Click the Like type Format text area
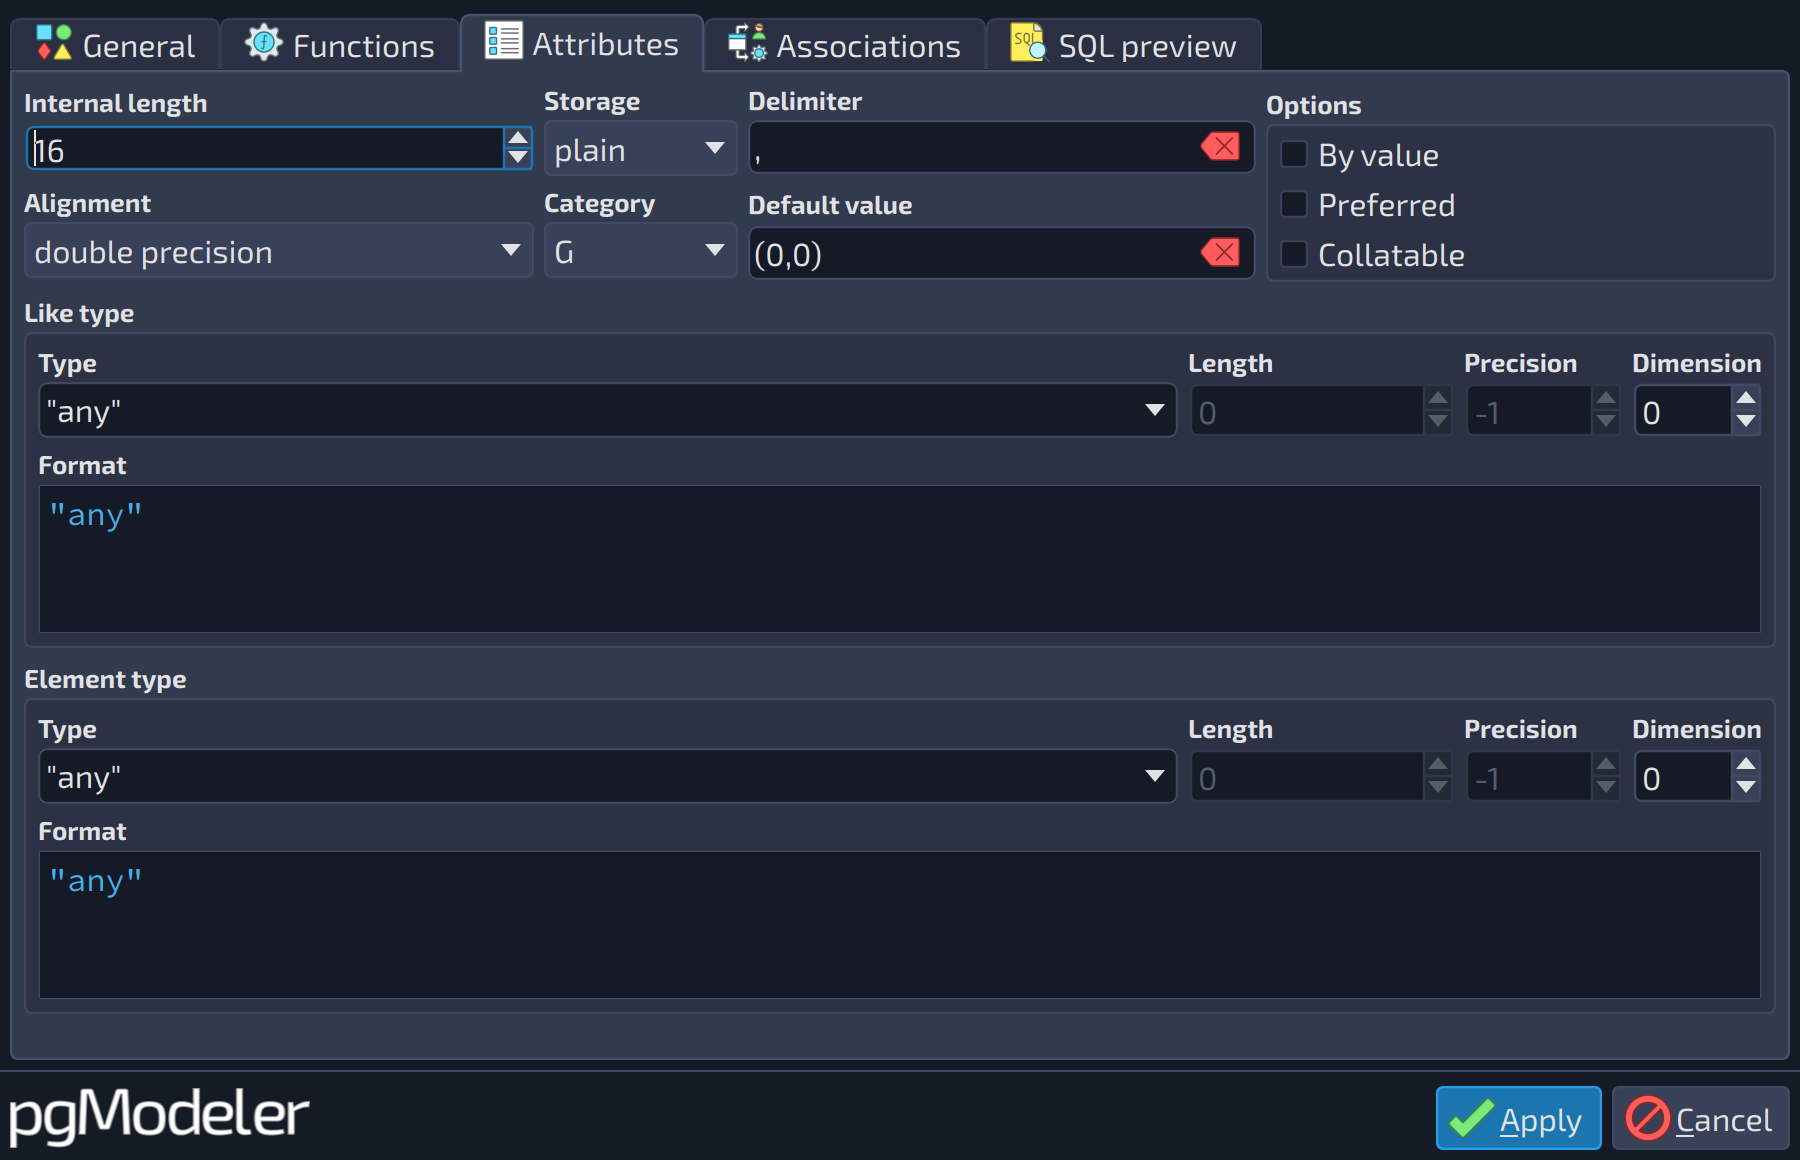 [900, 559]
